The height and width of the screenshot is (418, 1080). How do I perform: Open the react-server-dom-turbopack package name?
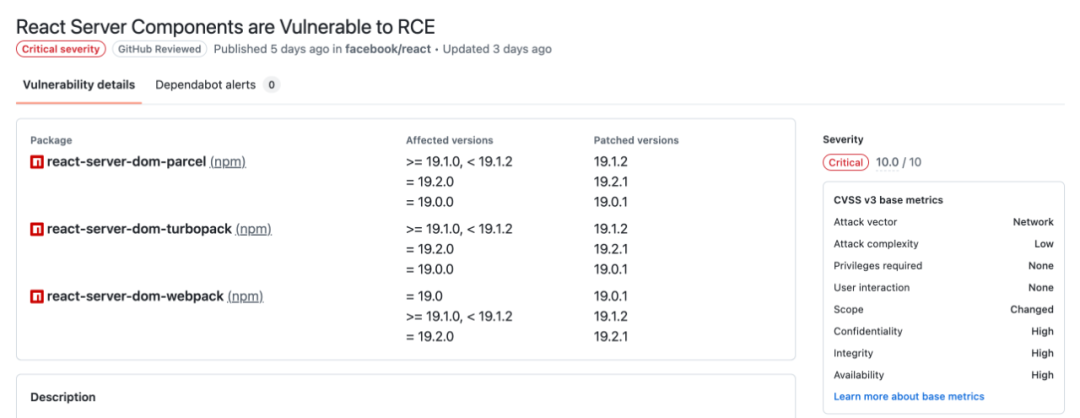pyautogui.click(x=139, y=229)
